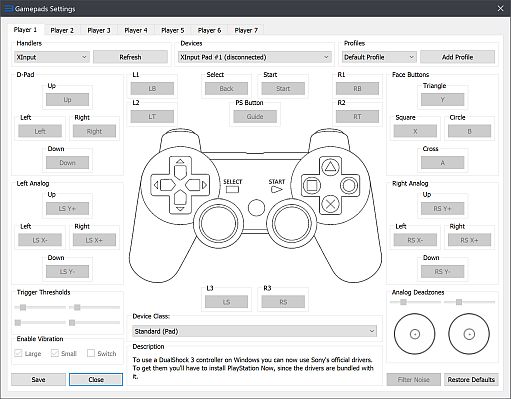Open the Handlers XInput dropdown
This screenshot has width=511, height=399.
point(52,57)
